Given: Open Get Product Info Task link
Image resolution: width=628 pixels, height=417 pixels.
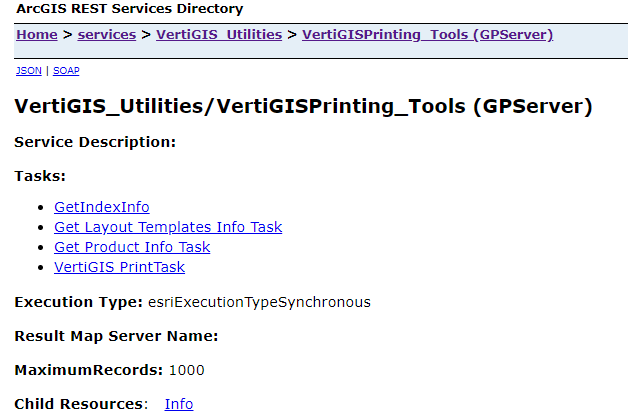Looking at the screenshot, I should click(x=132, y=247).
